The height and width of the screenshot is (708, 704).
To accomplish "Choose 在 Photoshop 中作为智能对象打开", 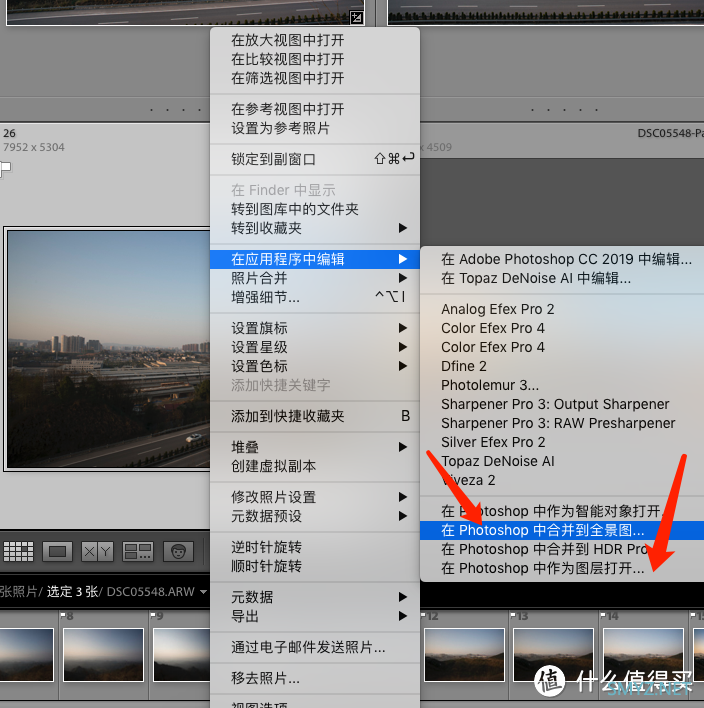I will click(562, 511).
